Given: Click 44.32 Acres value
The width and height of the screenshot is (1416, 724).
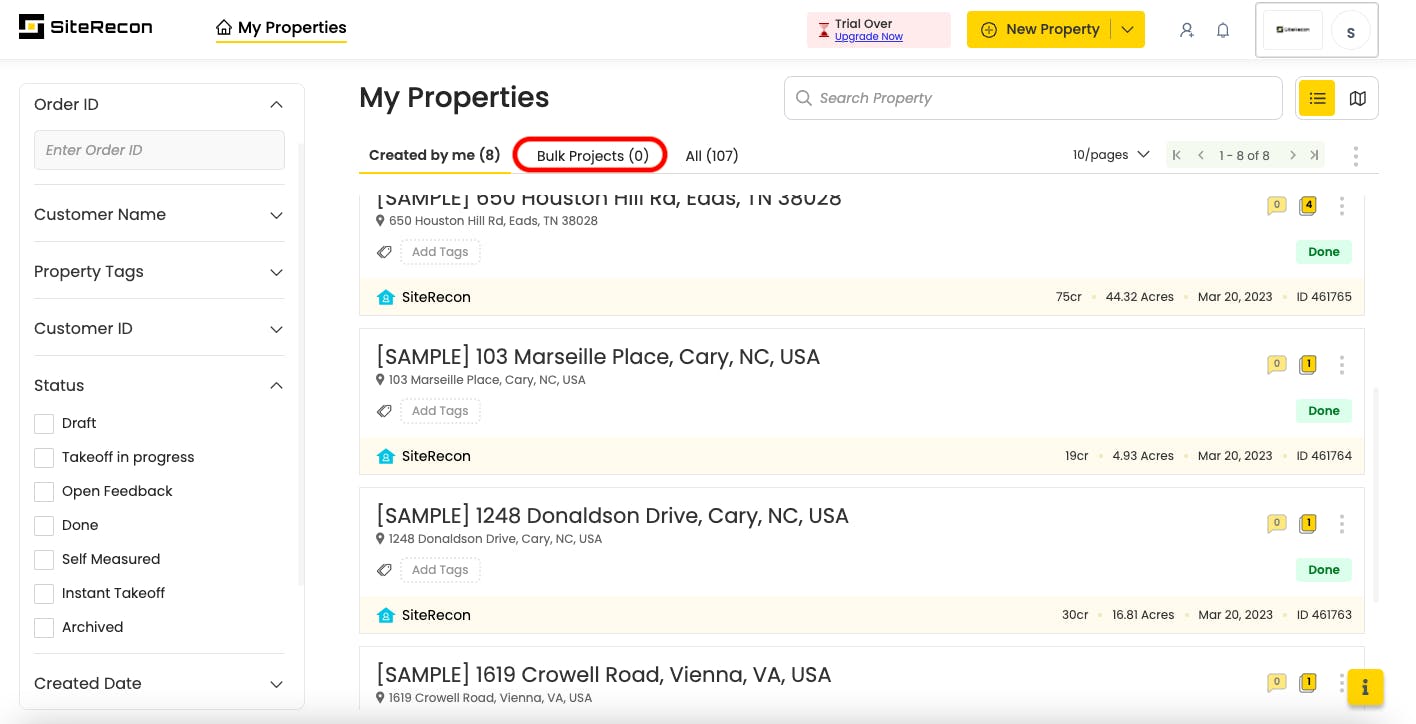Looking at the screenshot, I should click(1140, 297).
